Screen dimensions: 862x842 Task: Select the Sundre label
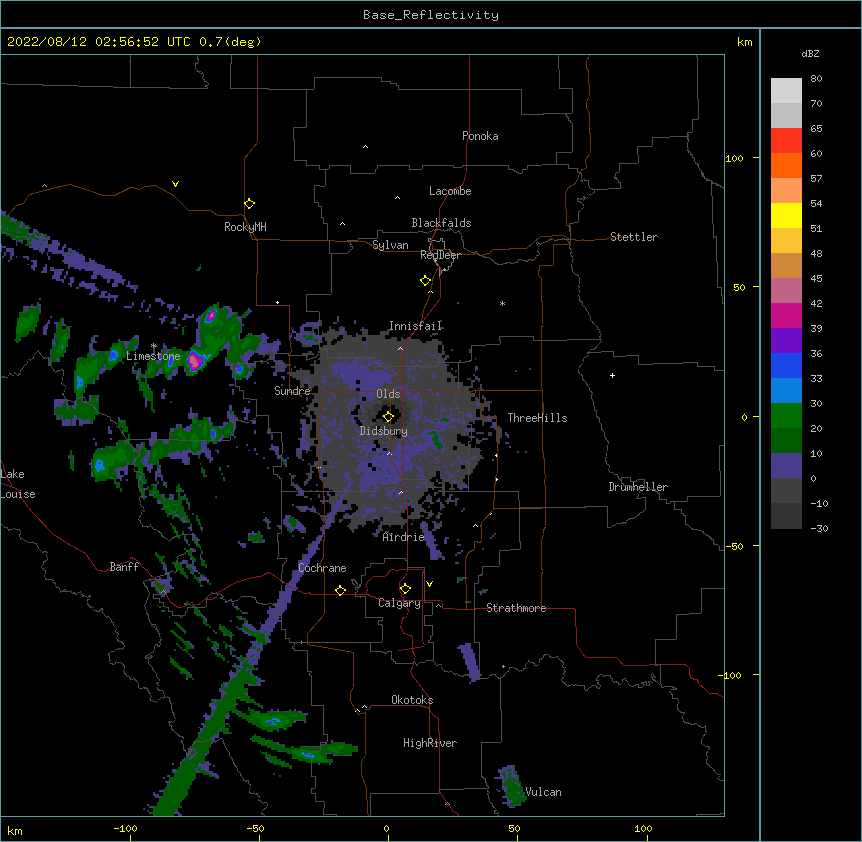[x=292, y=391]
